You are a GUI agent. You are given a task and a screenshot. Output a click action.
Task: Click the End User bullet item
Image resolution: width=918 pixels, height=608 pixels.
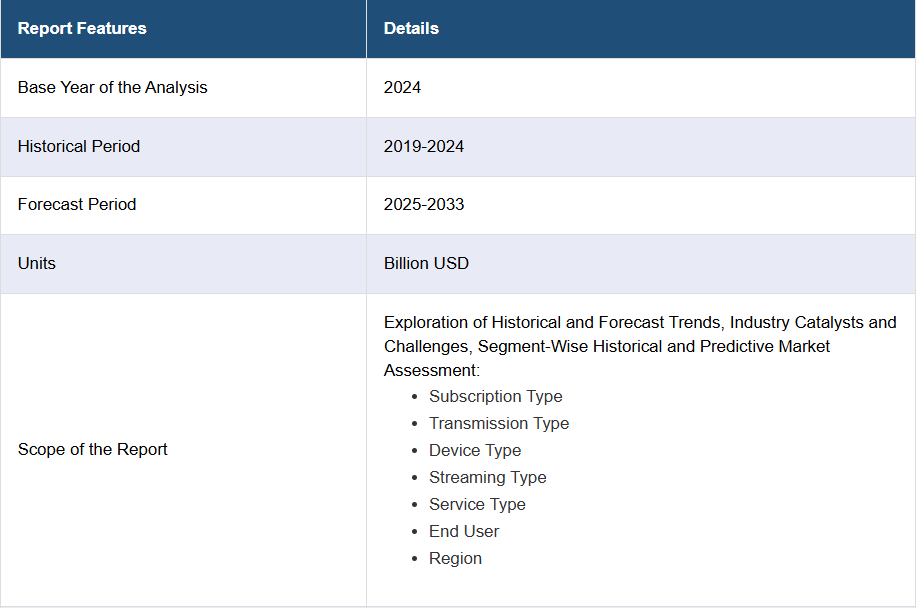[x=464, y=531]
